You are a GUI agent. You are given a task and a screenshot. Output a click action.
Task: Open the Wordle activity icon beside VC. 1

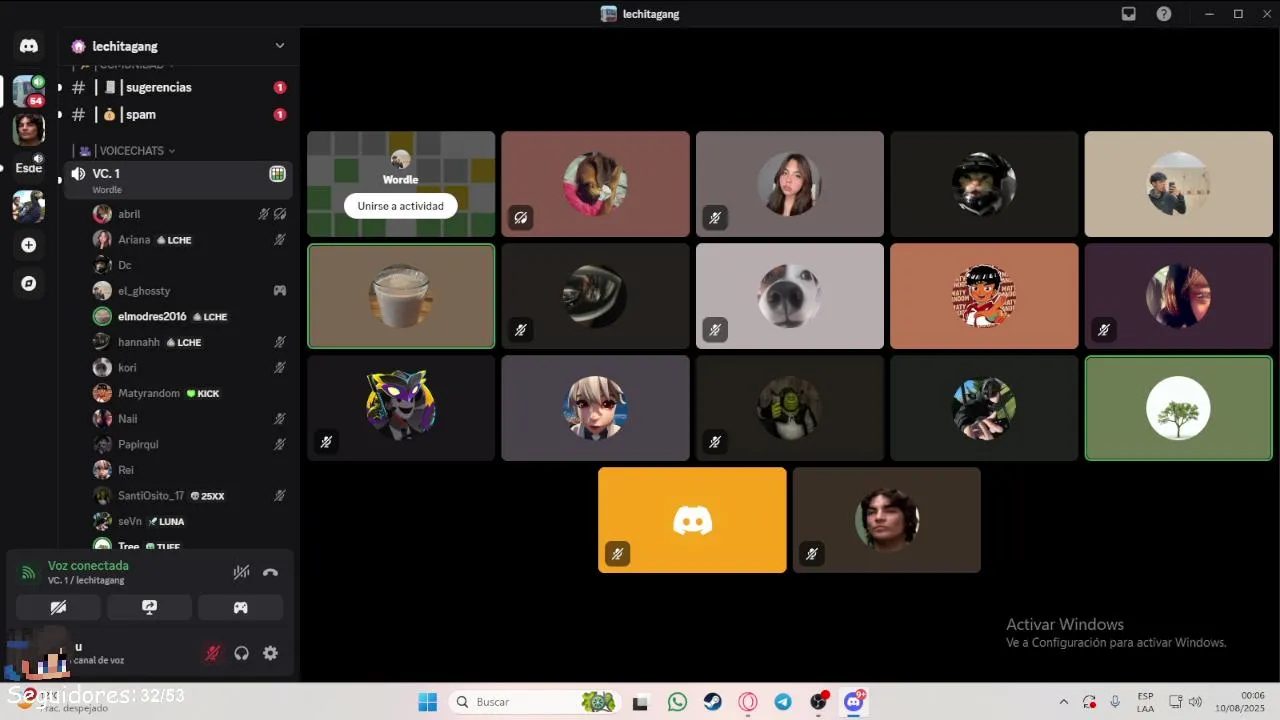click(x=277, y=174)
